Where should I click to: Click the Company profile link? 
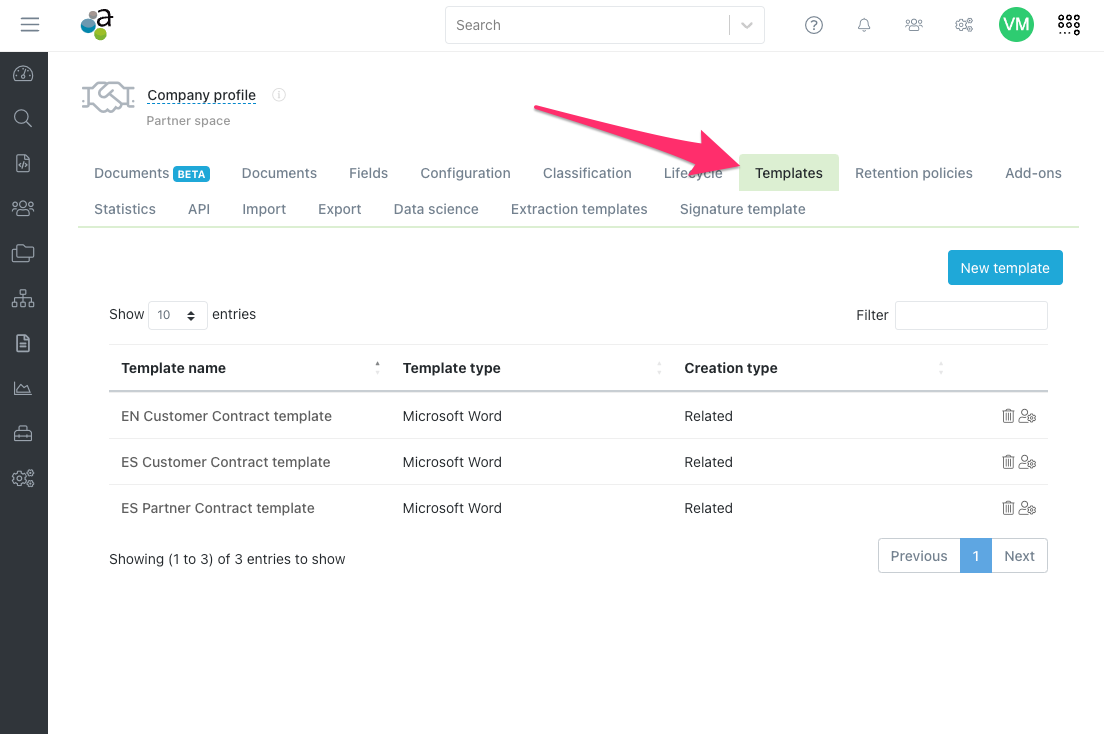tap(201, 96)
